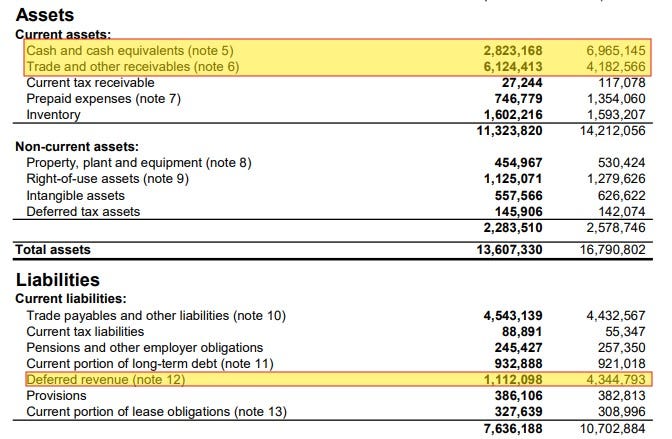Click non-current prior total 2,578,746
The height and width of the screenshot is (439, 672).
point(616,228)
